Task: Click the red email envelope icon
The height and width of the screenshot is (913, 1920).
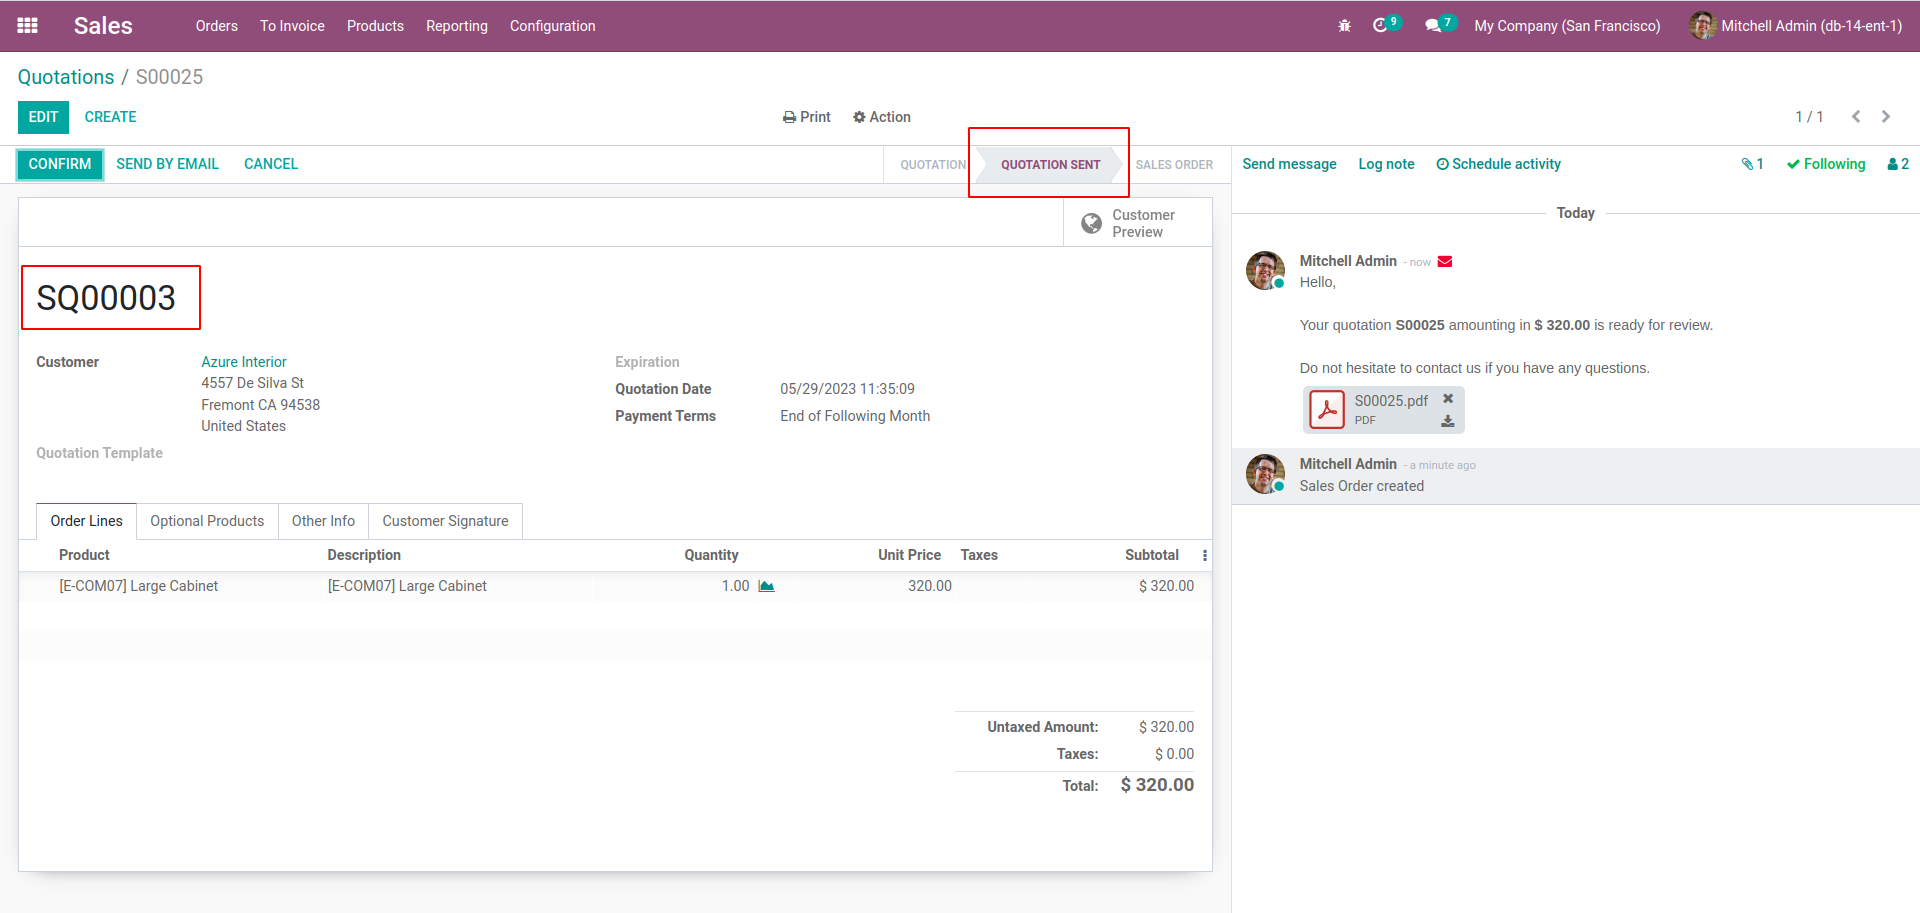Action: click(x=1445, y=262)
